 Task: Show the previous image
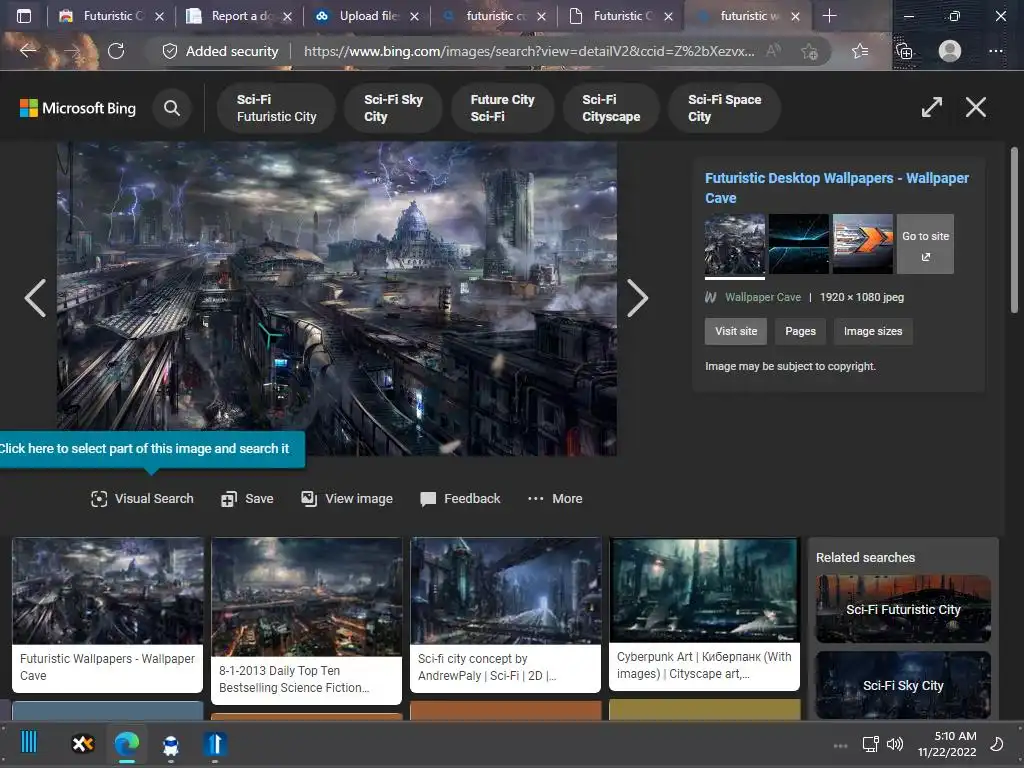click(x=35, y=298)
